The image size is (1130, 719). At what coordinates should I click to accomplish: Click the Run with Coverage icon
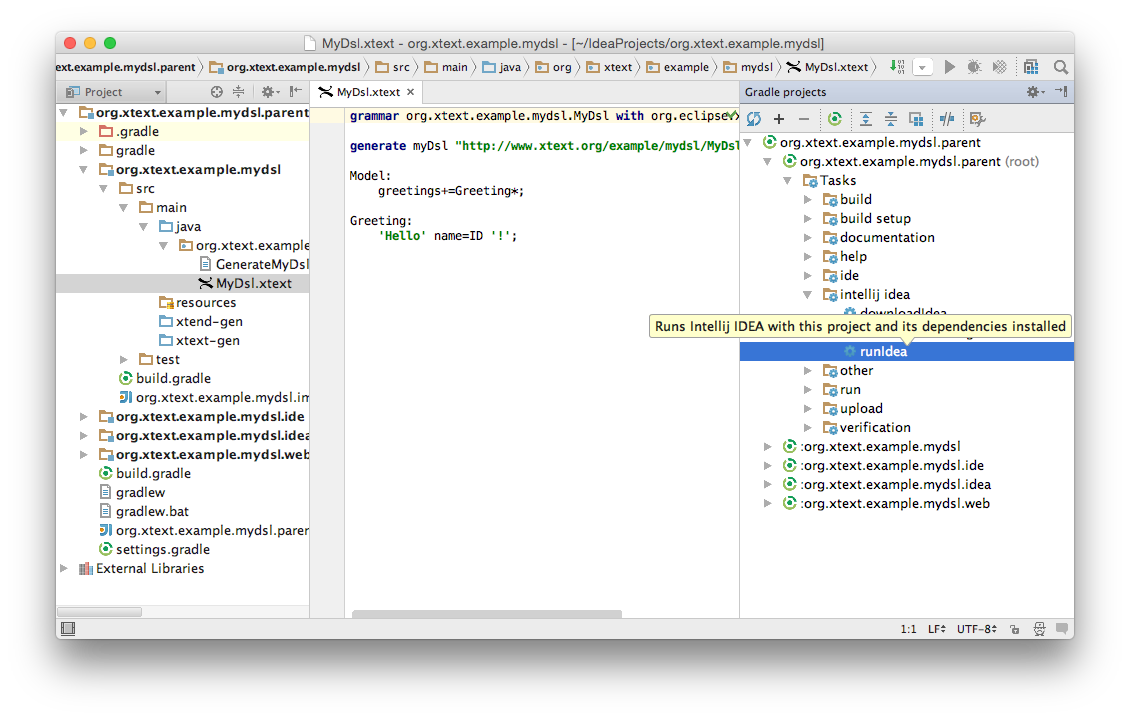pyautogui.click(x=999, y=67)
